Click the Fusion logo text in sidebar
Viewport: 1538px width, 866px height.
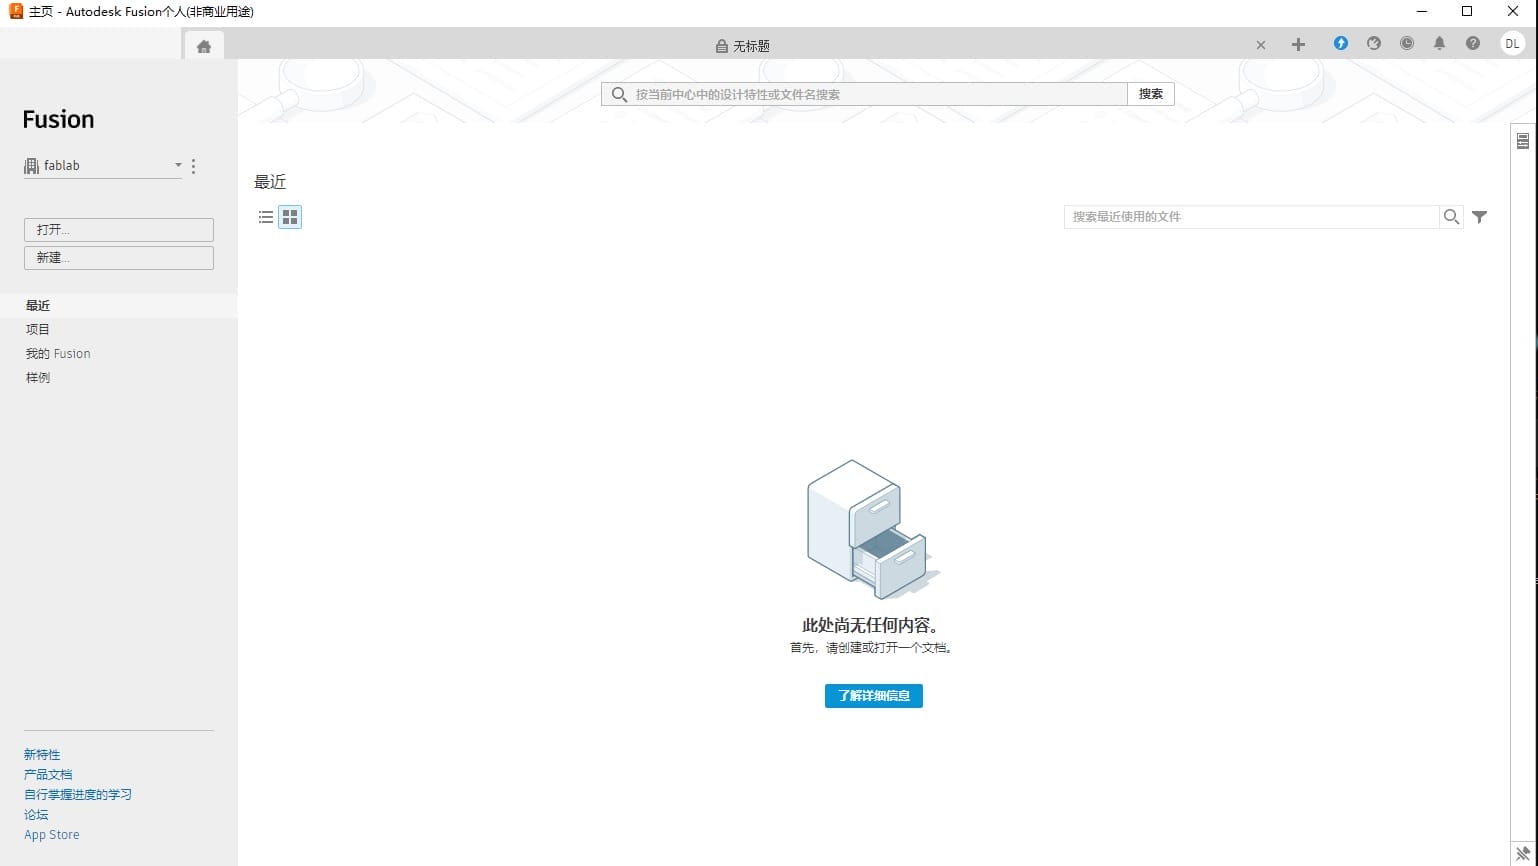(58, 120)
